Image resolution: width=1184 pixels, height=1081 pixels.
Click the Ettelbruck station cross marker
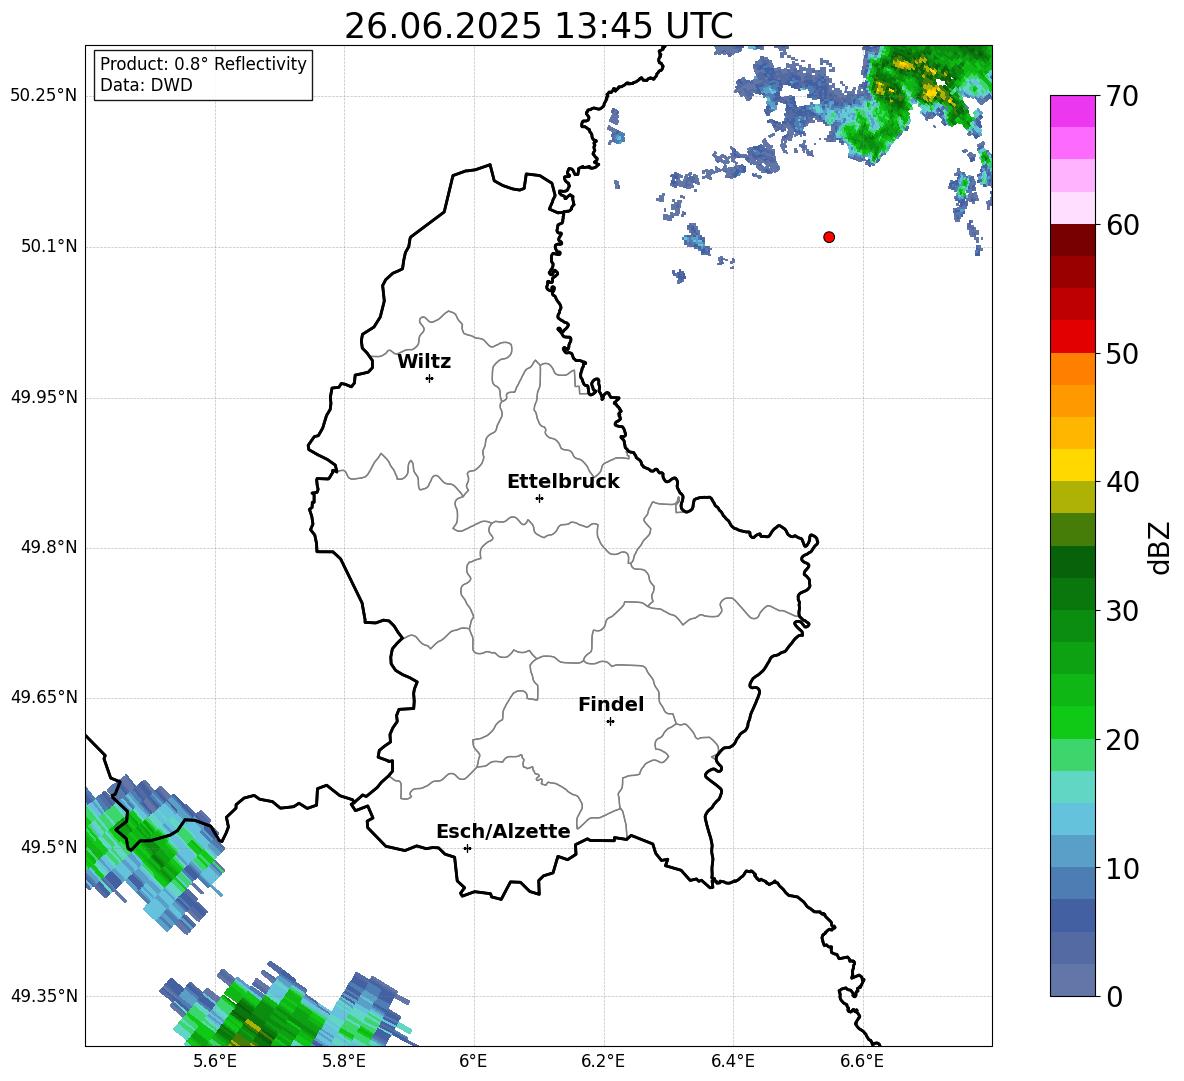(x=539, y=498)
